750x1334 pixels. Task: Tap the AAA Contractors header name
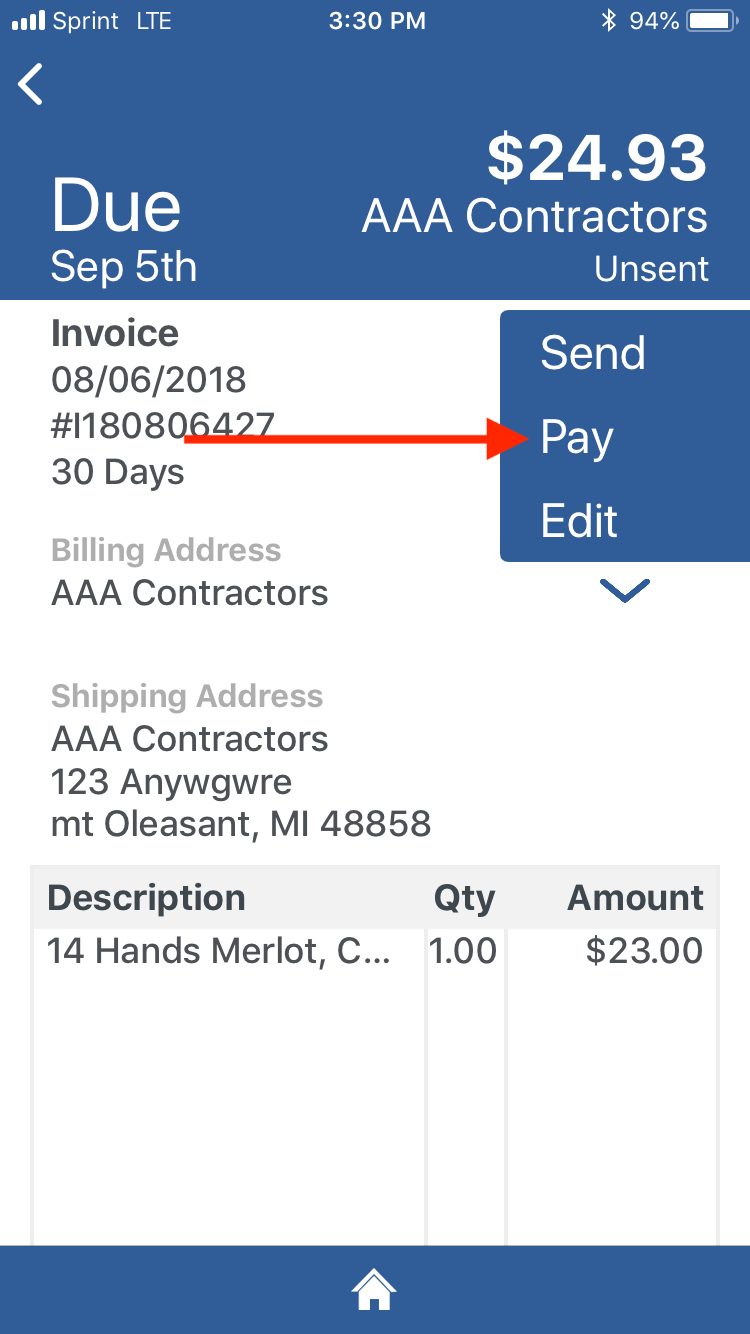pyautogui.click(x=534, y=216)
